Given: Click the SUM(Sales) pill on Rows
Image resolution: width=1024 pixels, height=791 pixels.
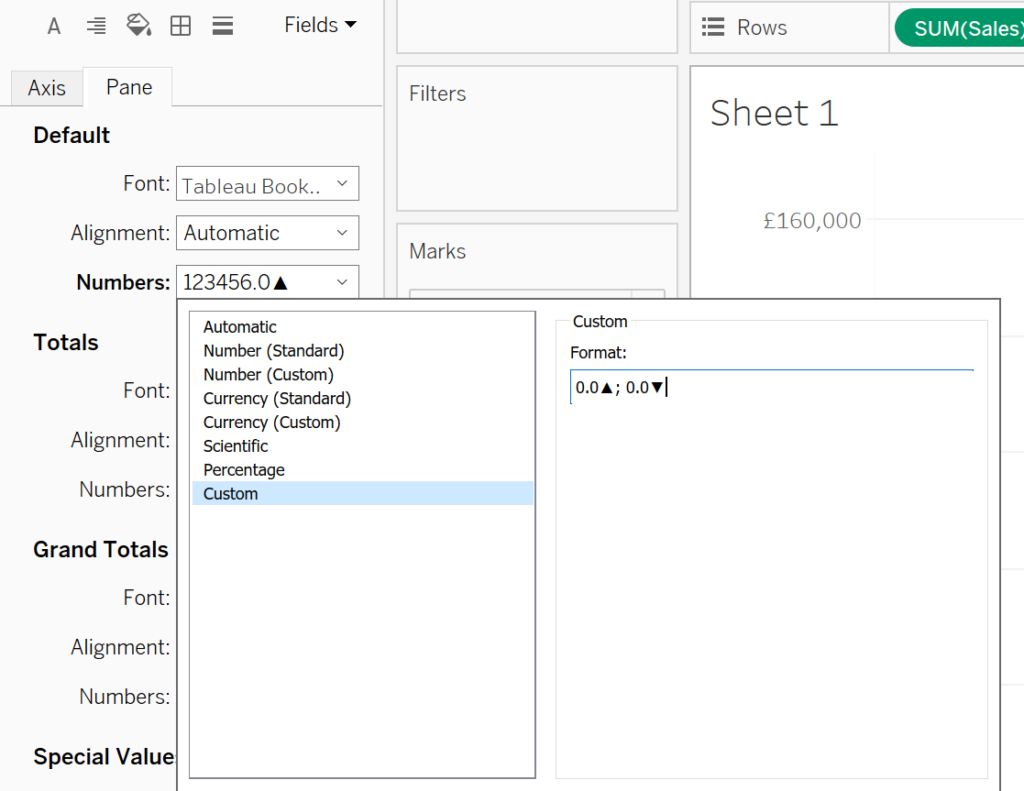Looking at the screenshot, I should pos(965,29).
